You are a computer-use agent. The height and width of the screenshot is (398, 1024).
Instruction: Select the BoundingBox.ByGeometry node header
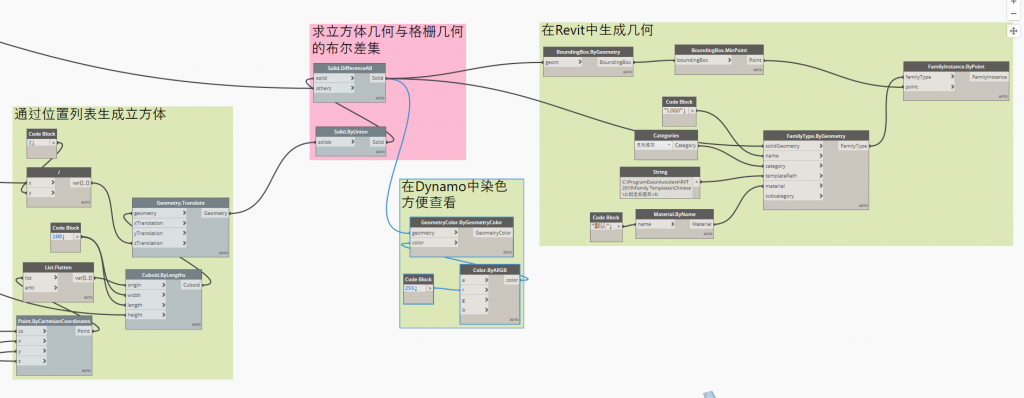[588, 52]
